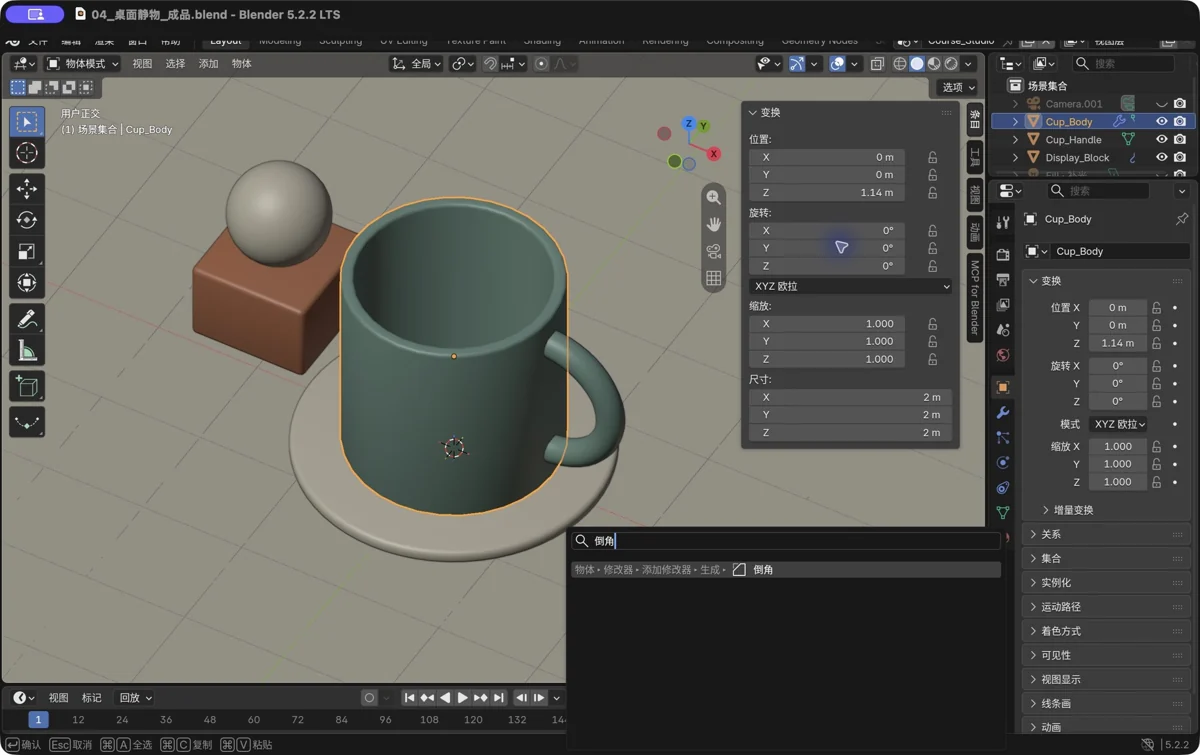This screenshot has width=1200, height=755.
Task: Play the animation forward
Action: click(x=462, y=698)
